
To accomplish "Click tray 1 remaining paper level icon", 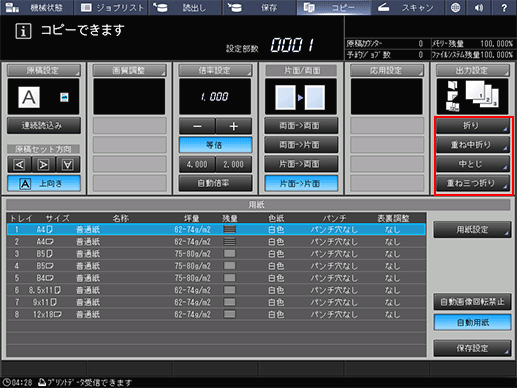I will (x=229, y=229).
